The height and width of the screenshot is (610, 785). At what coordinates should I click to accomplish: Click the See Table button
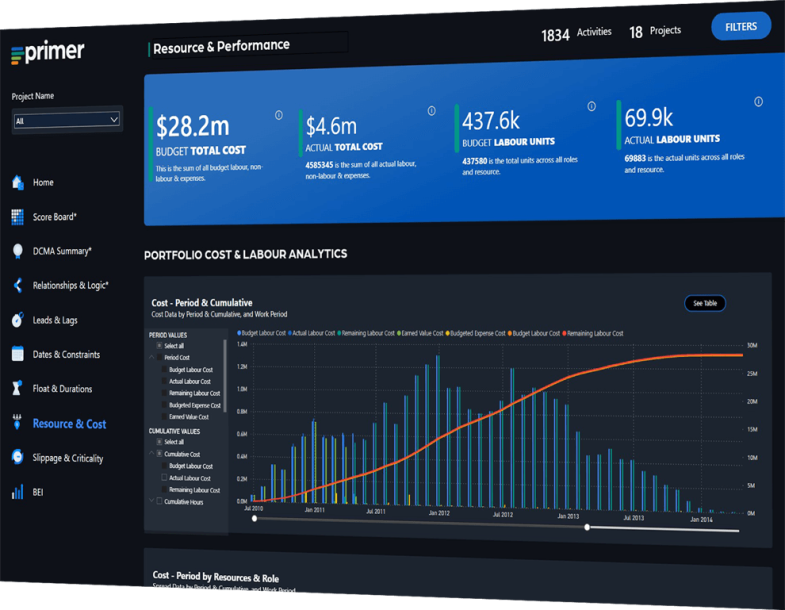point(704,303)
